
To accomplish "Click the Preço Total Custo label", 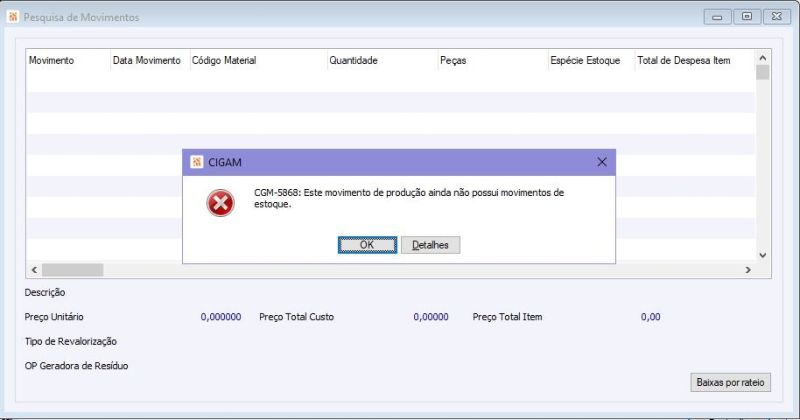I will tap(296, 317).
